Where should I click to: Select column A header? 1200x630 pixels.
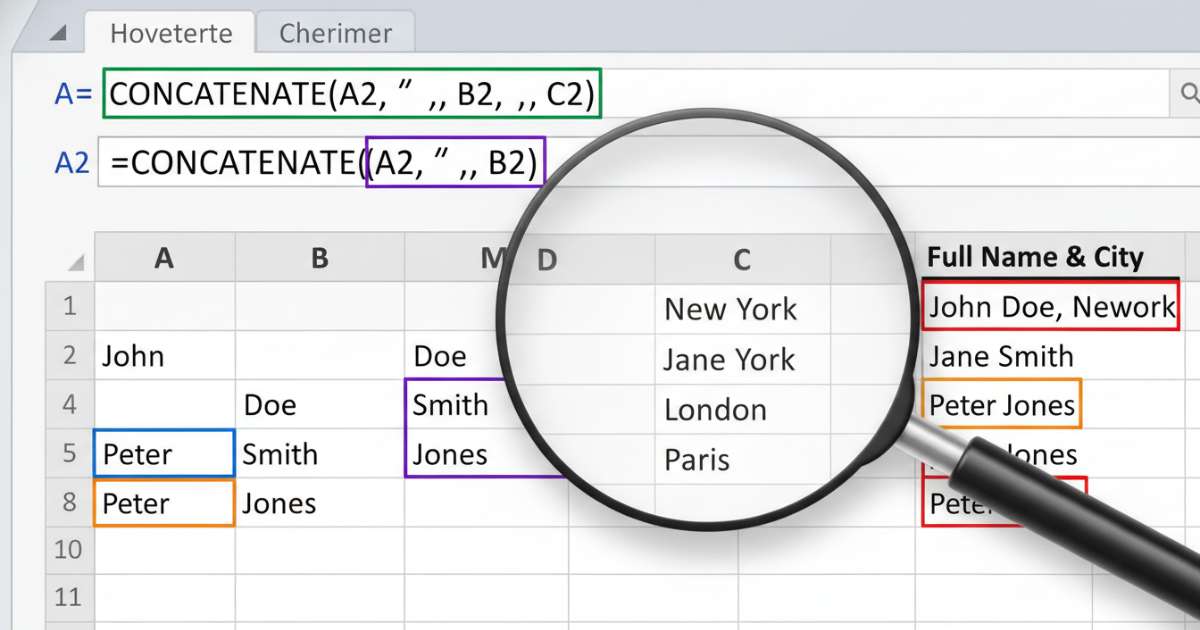165,259
